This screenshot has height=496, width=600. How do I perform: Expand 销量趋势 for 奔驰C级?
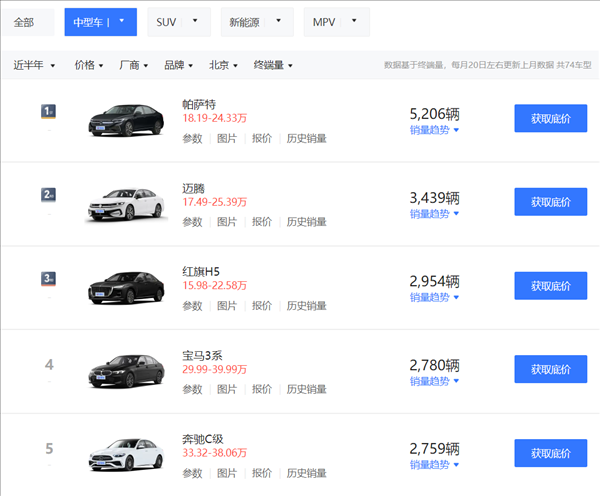coord(434,465)
